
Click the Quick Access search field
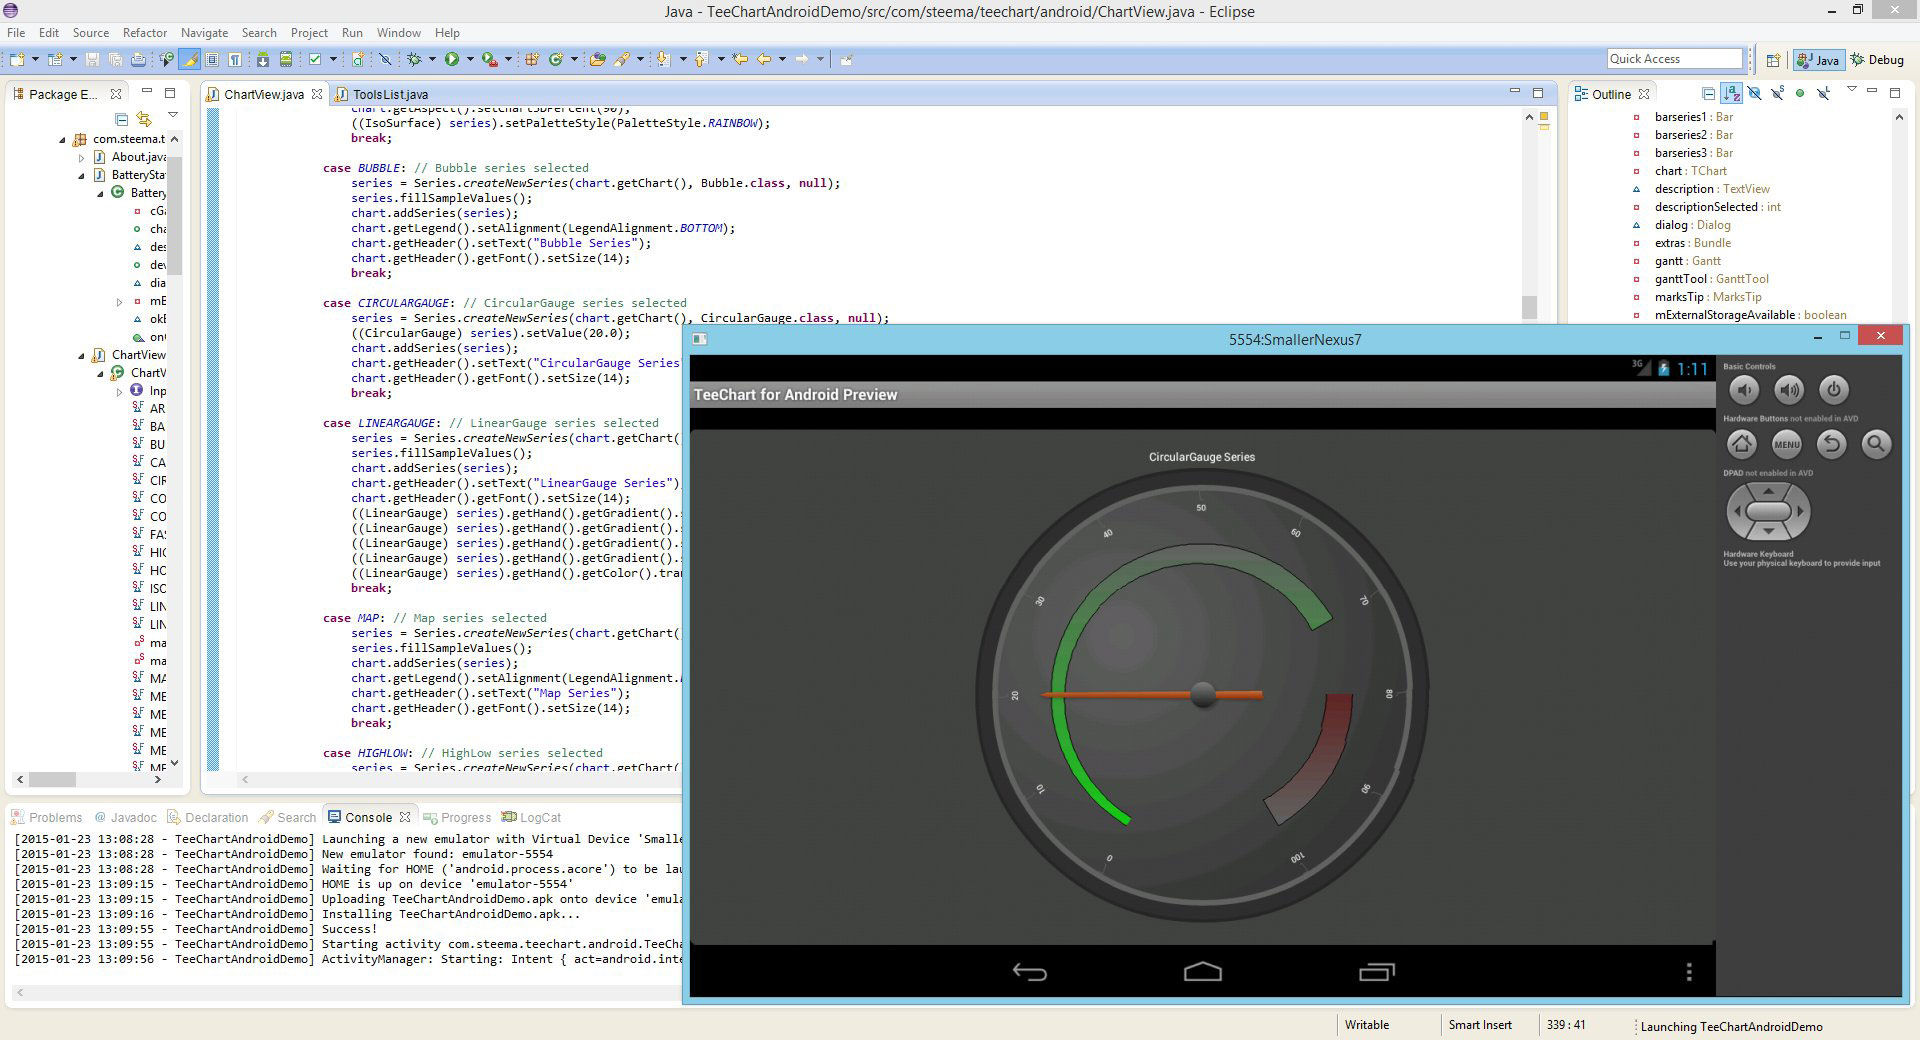(x=1674, y=59)
